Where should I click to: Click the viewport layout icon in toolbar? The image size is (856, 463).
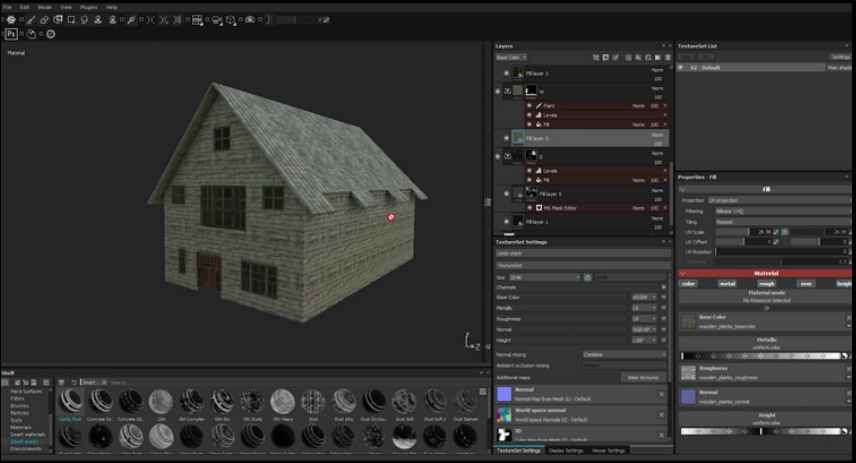[197, 20]
